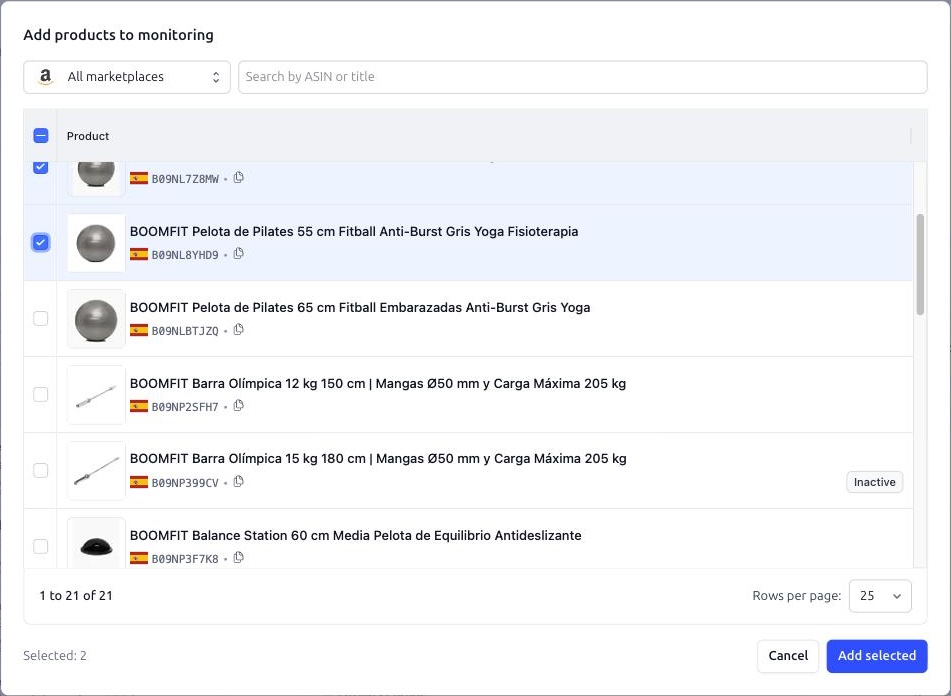Open thumbnail of Pelota de Pilates 65 cm
This screenshot has width=951, height=696.
[x=96, y=319]
